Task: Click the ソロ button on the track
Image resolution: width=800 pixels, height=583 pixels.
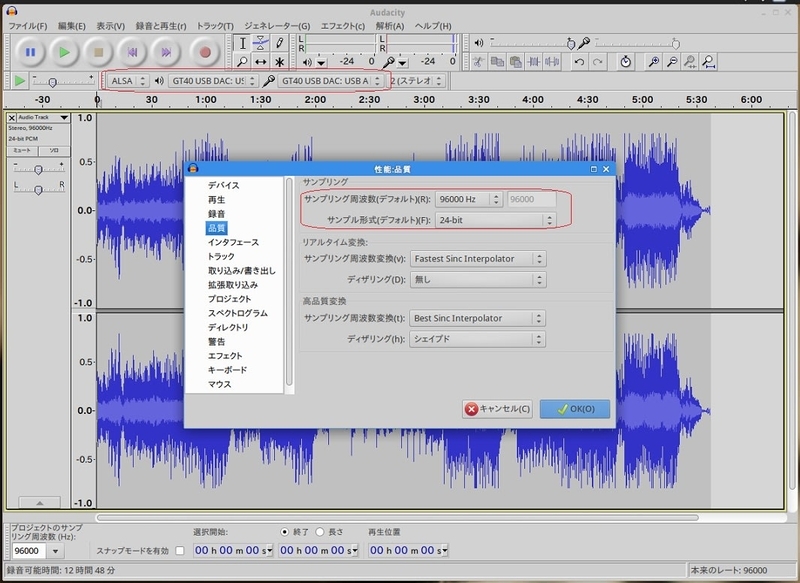Action: 54,150
